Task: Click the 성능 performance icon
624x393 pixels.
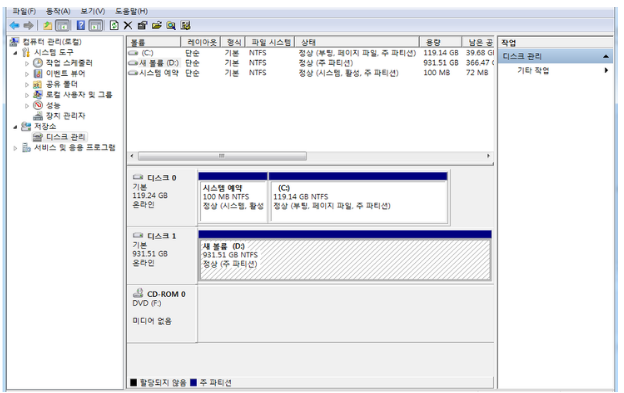Action: point(38,105)
